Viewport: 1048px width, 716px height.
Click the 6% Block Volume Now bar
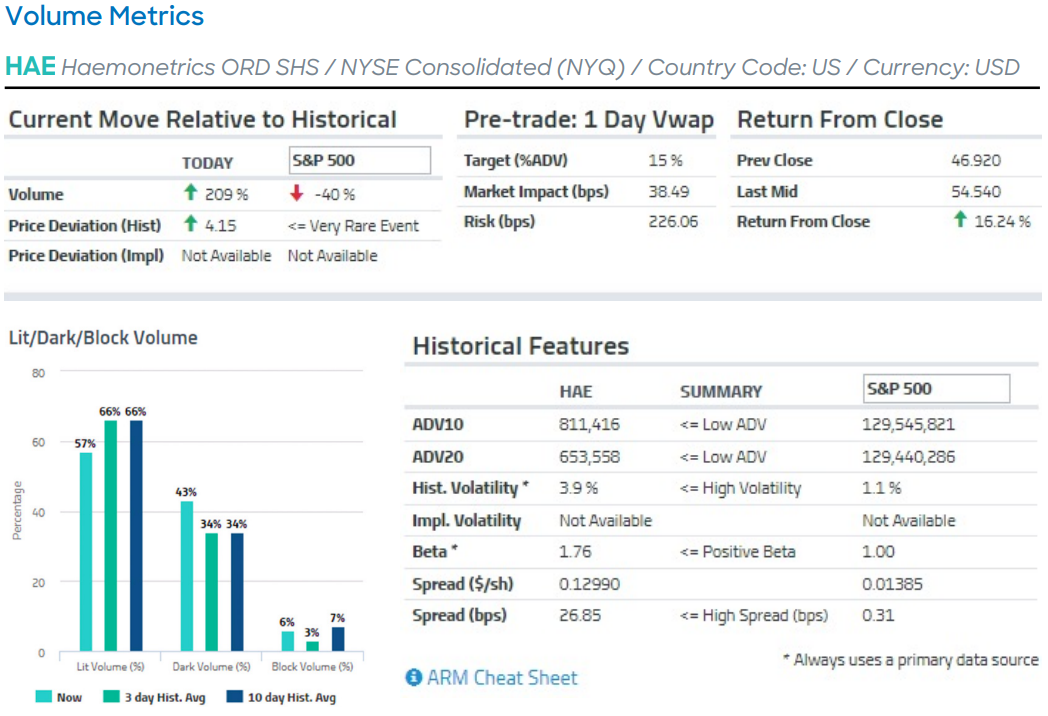(x=287, y=641)
